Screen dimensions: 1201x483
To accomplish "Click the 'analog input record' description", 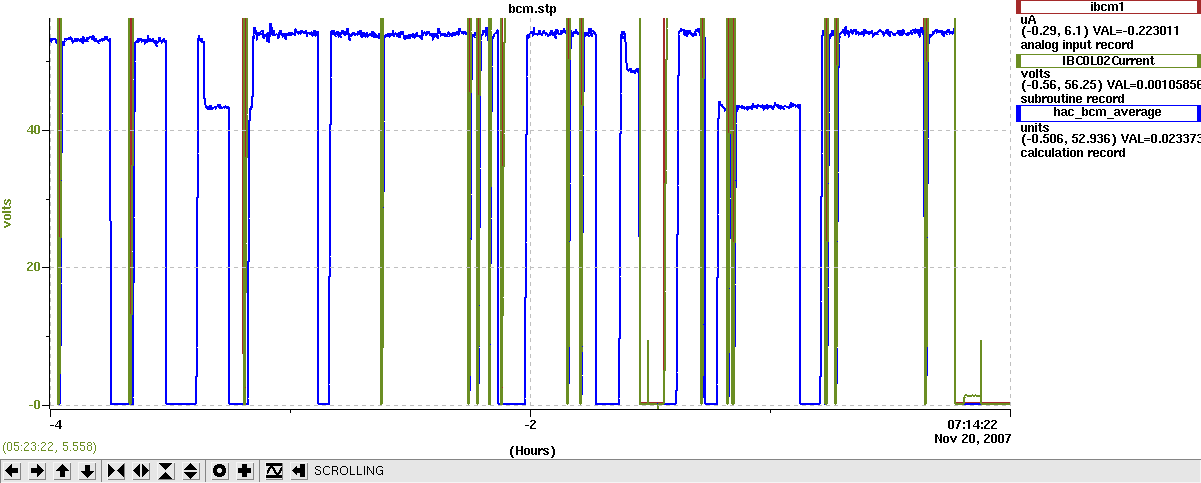I will [1076, 45].
